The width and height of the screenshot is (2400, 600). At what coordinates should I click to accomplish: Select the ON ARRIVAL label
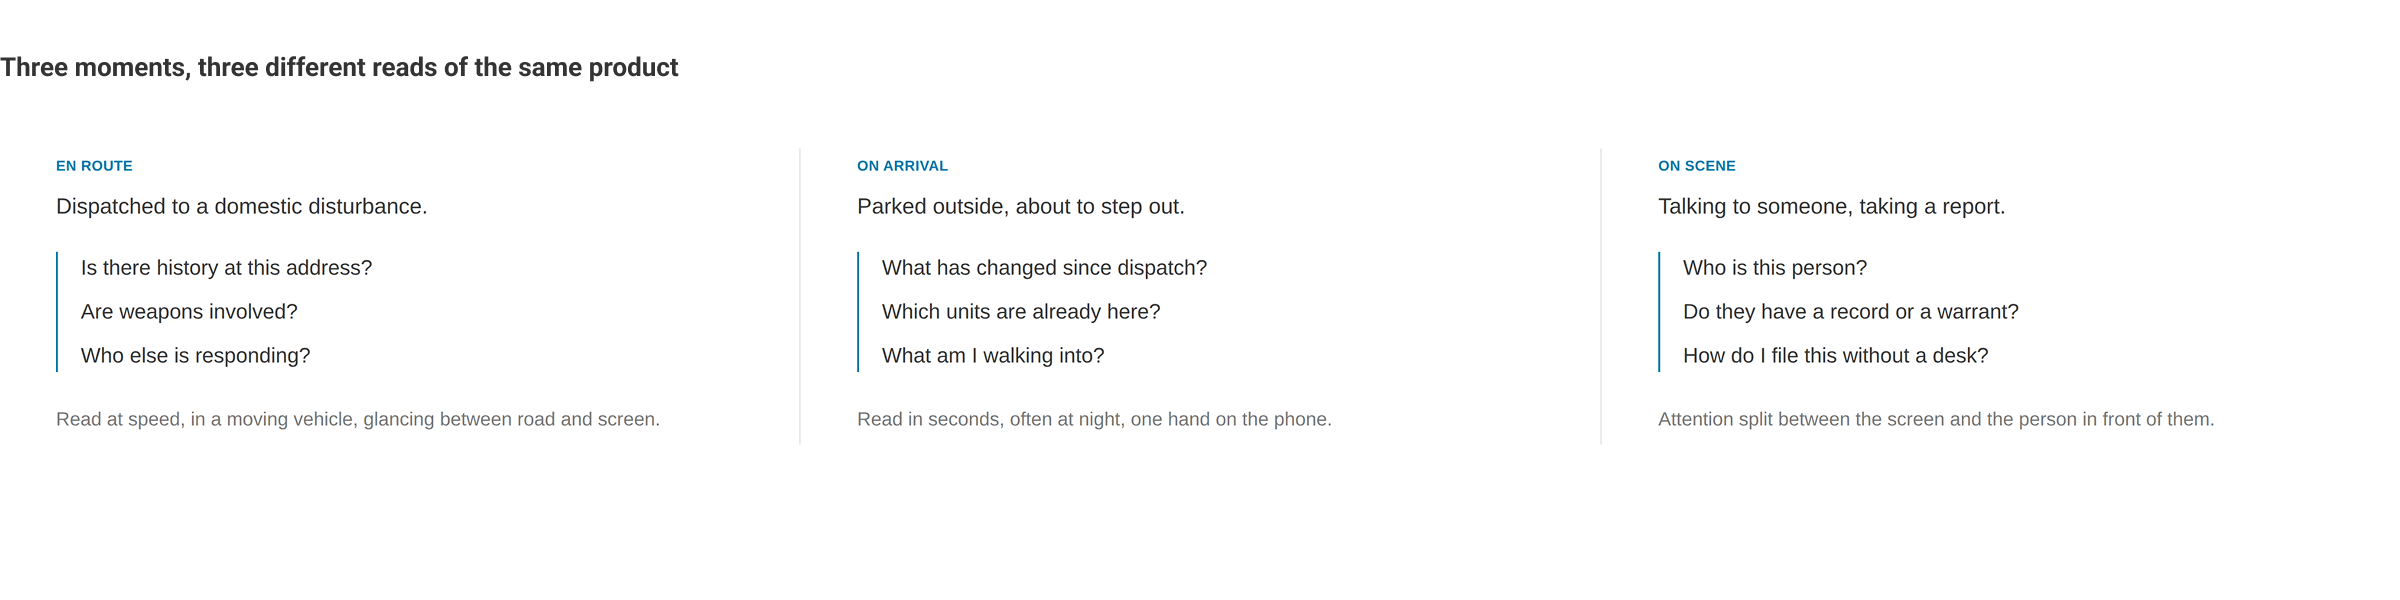pyautogui.click(x=902, y=166)
